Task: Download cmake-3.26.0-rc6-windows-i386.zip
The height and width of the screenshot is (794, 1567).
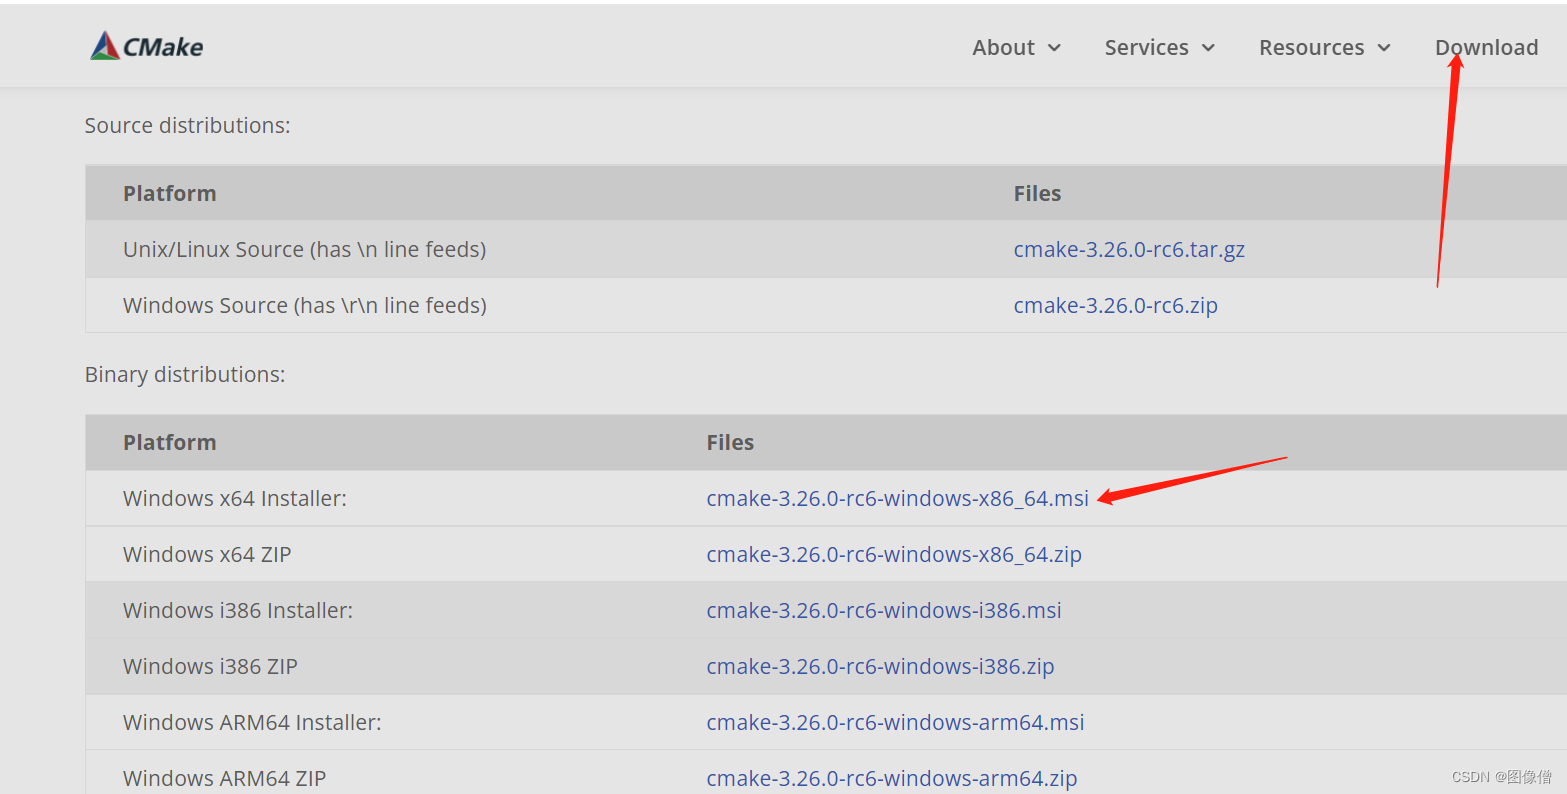Action: pos(880,666)
